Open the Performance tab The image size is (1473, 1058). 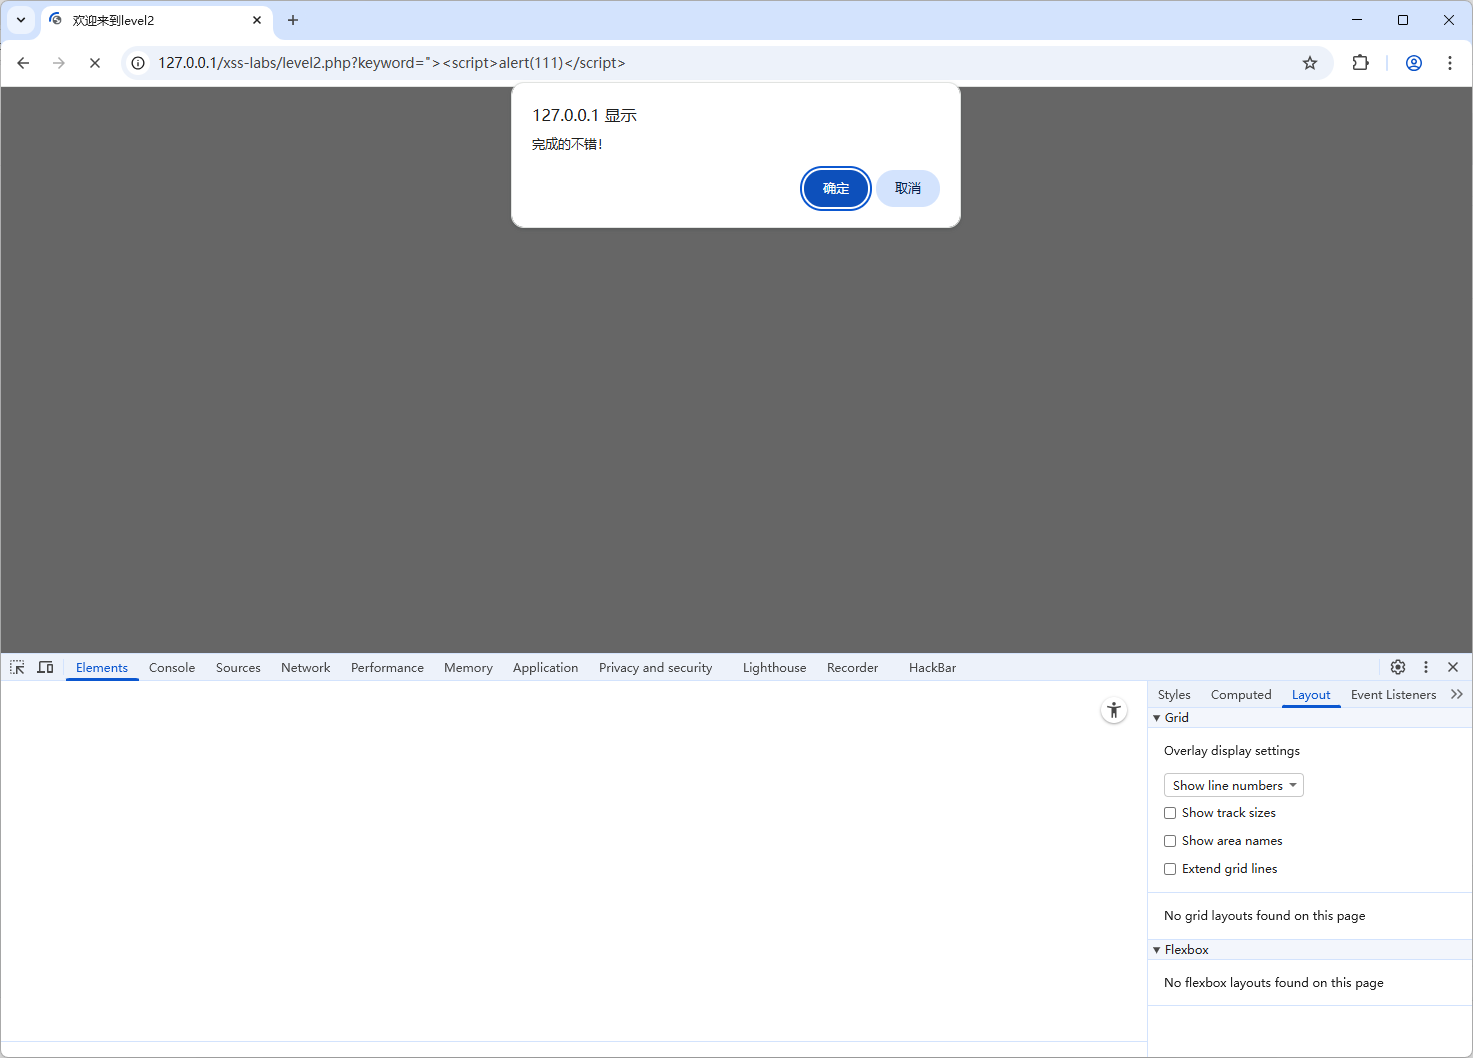[387, 668]
